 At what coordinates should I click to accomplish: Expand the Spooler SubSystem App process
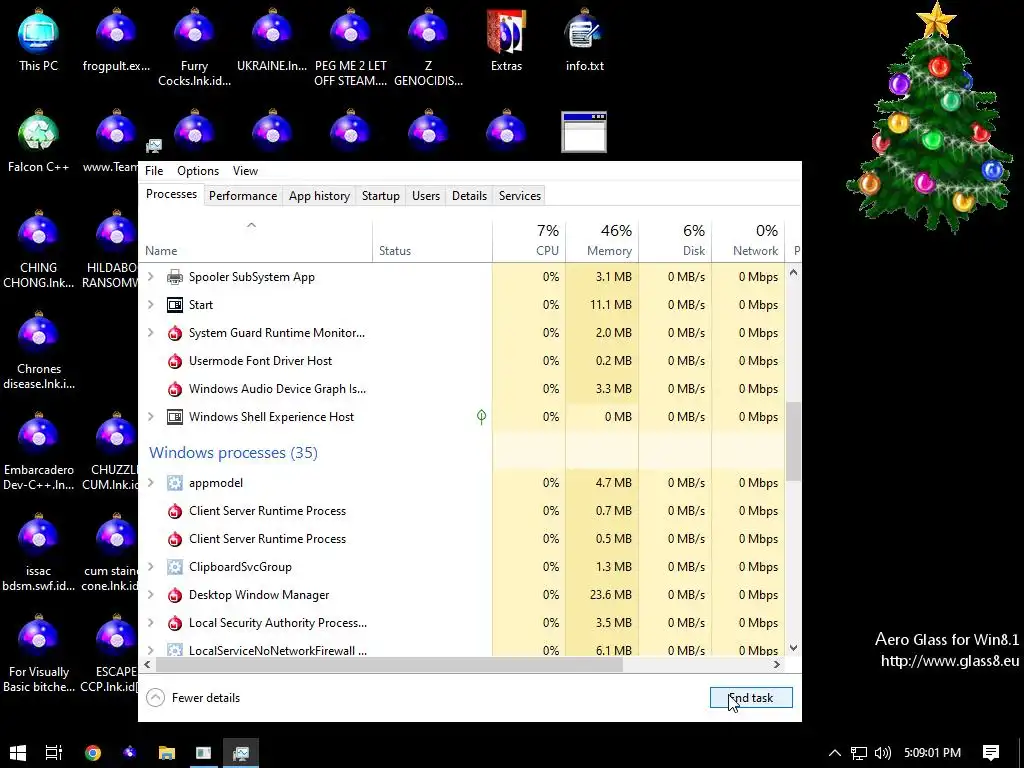click(151, 277)
